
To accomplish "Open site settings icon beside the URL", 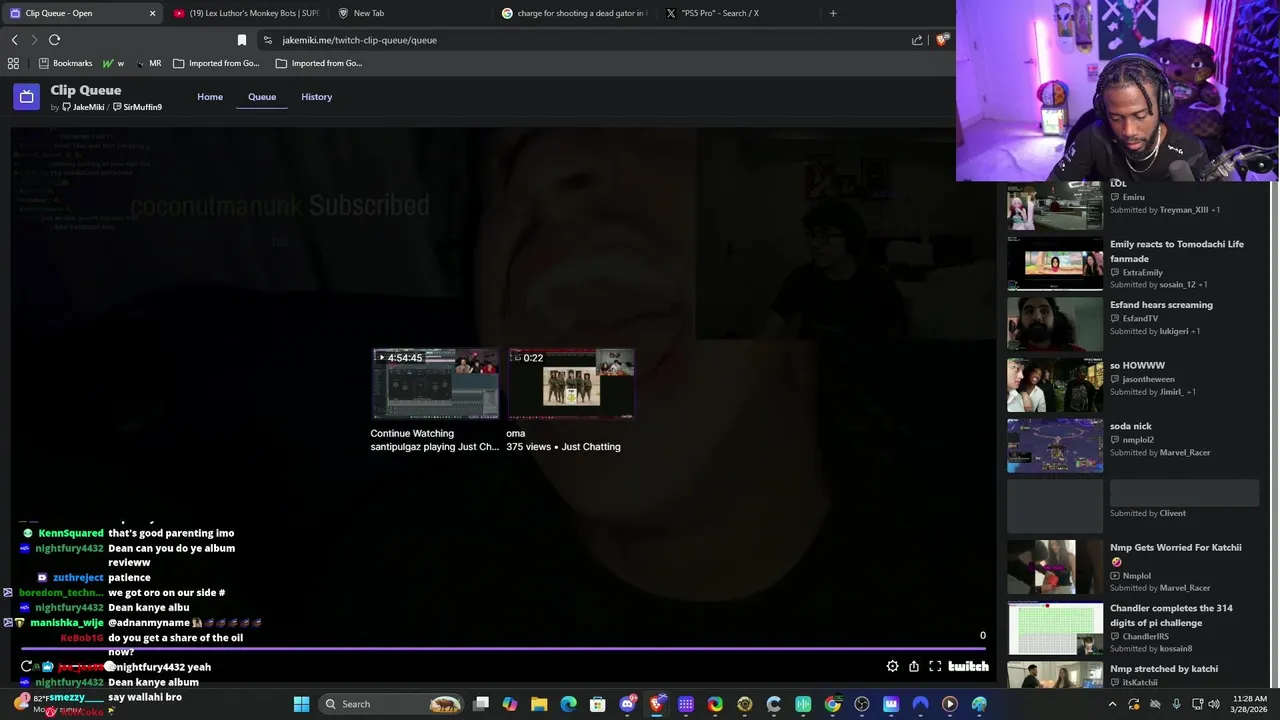I will coord(267,40).
